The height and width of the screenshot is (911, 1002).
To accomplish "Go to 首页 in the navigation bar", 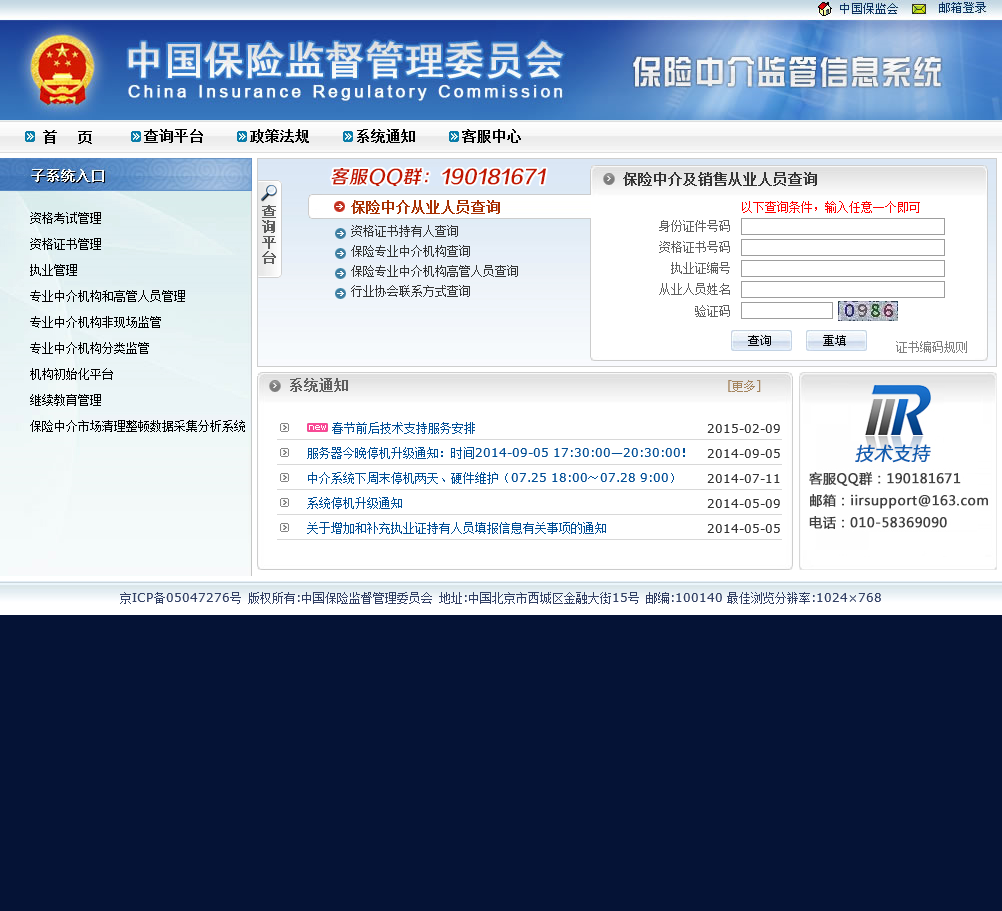I will point(68,137).
